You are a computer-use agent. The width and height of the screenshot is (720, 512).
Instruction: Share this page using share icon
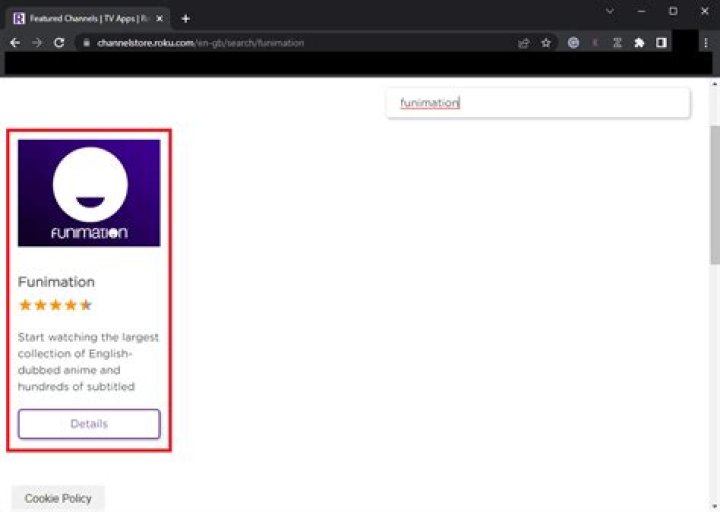[523, 43]
